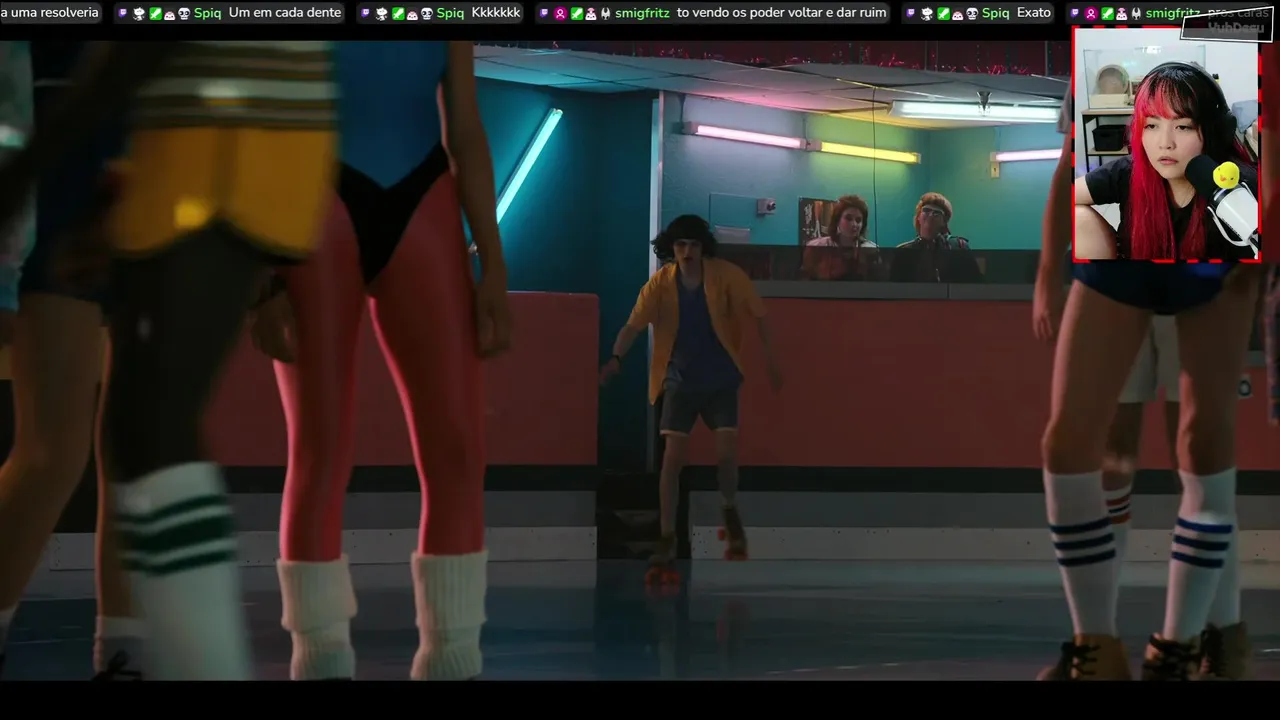This screenshot has width=1280, height=720.
Task: Click chat text 'a uma resolveria'
Action: [x=50, y=13]
